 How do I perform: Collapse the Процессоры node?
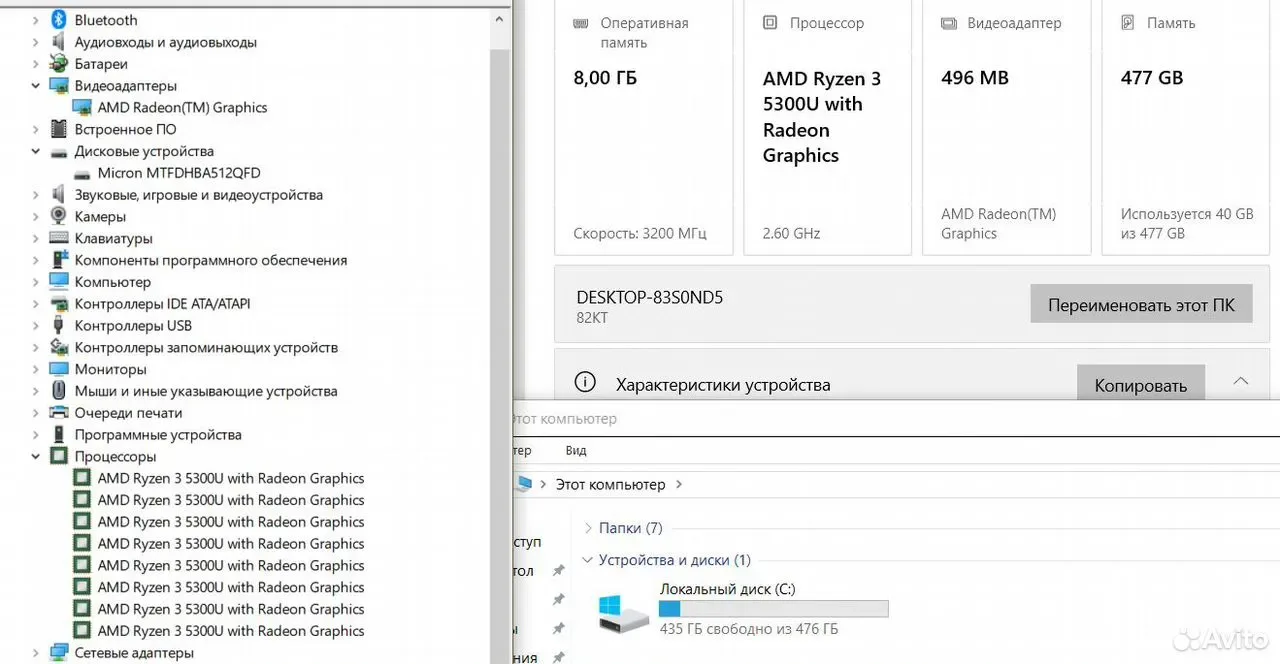(35, 457)
